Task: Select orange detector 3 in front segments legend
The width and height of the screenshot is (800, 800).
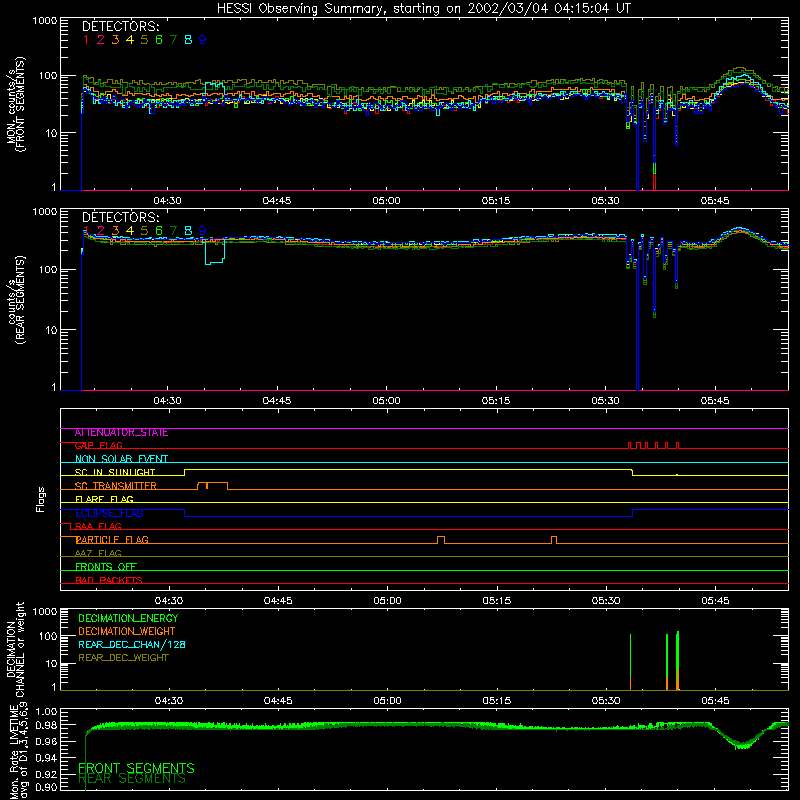Action: point(115,40)
